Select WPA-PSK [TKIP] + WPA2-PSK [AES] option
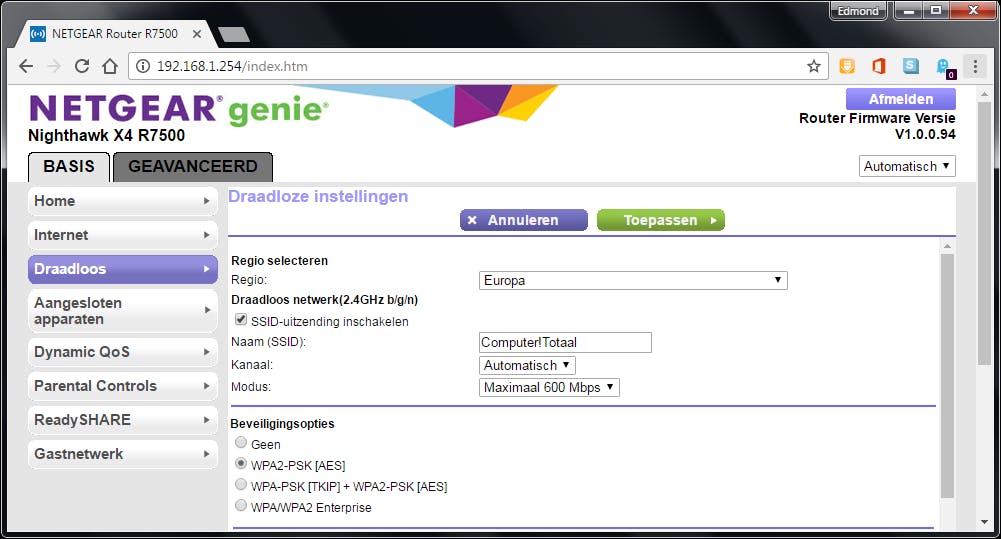The image size is (1001, 539). 241,485
